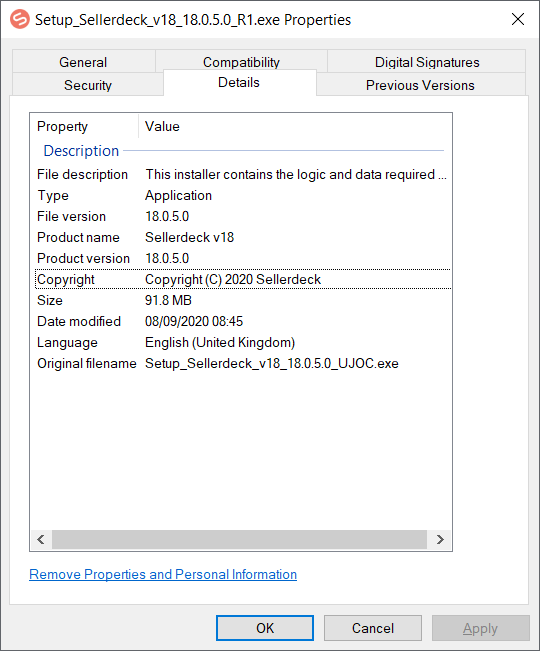Viewport: 540px width, 651px height.
Task: Collapse the Description group heading
Action: tap(81, 151)
